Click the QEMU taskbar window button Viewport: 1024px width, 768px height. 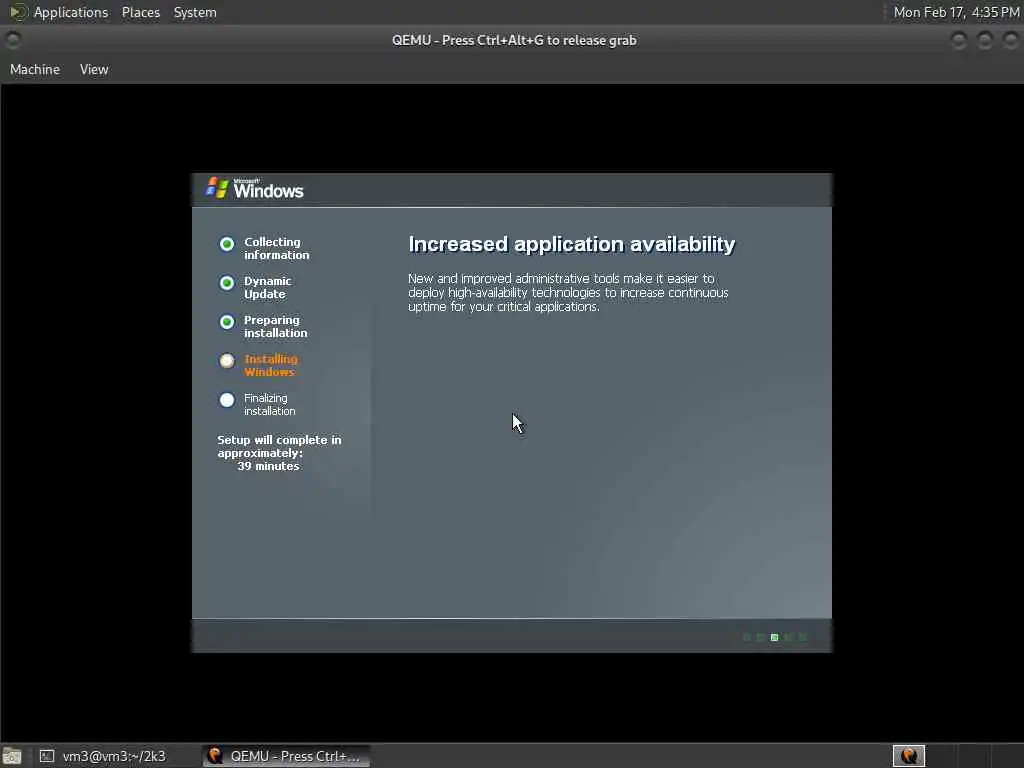click(286, 756)
